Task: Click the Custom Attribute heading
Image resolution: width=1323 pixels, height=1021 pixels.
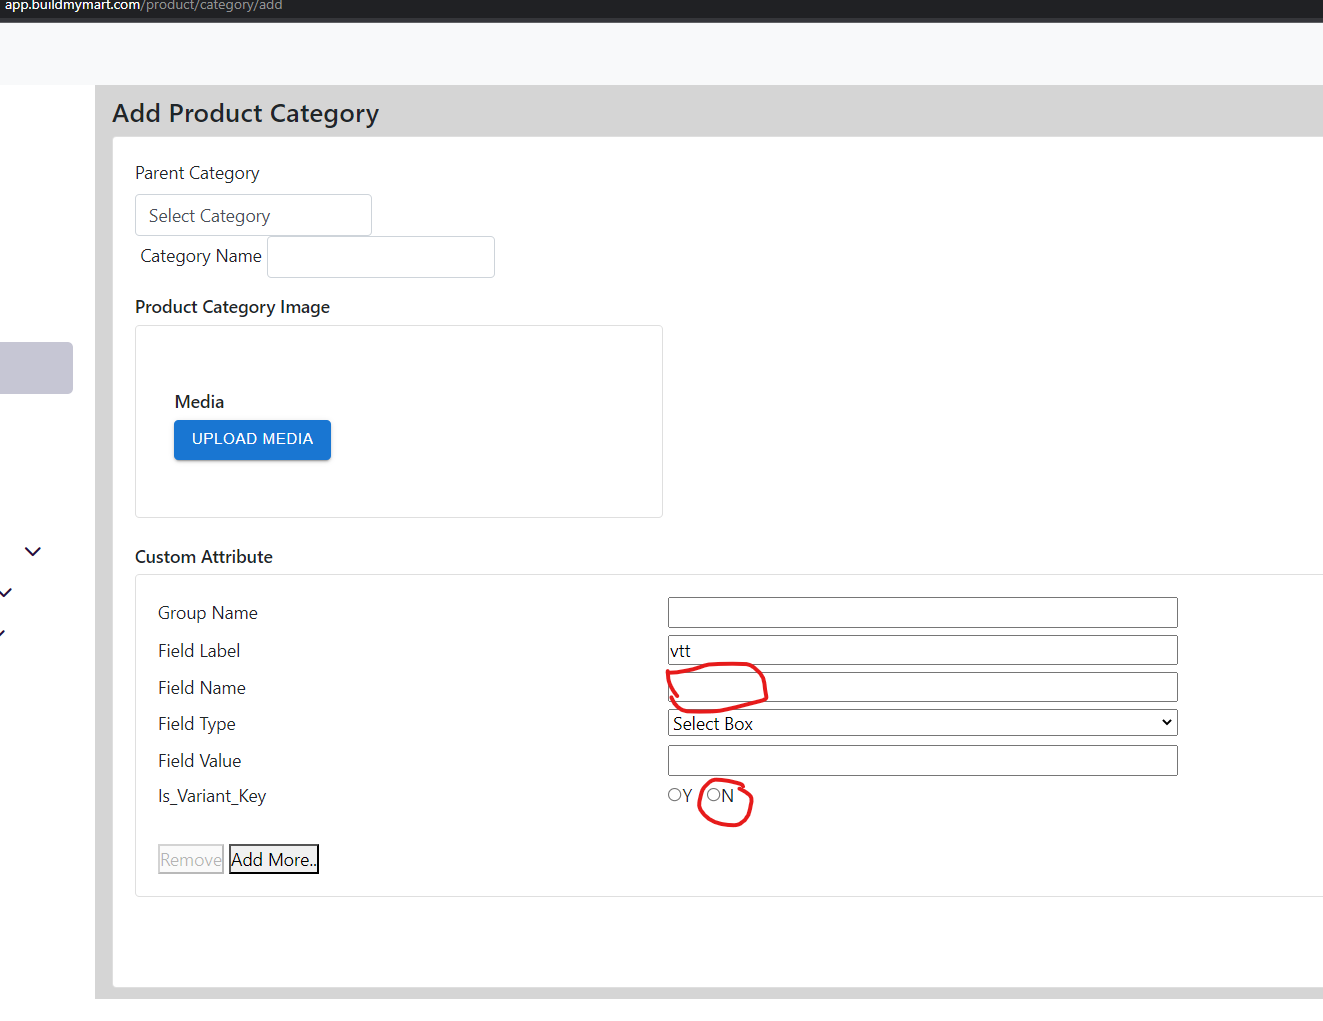Action: pyautogui.click(x=204, y=557)
